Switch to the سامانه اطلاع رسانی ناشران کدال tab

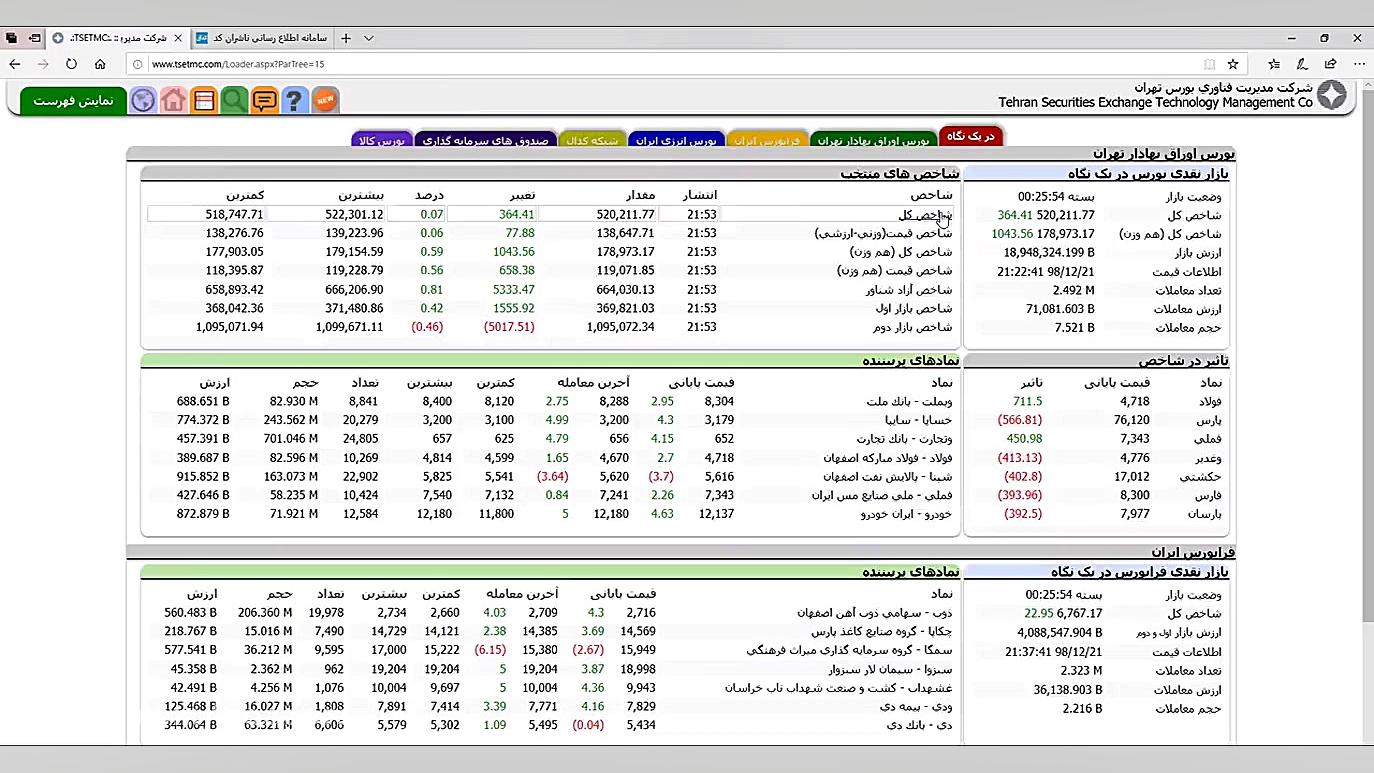tap(262, 38)
